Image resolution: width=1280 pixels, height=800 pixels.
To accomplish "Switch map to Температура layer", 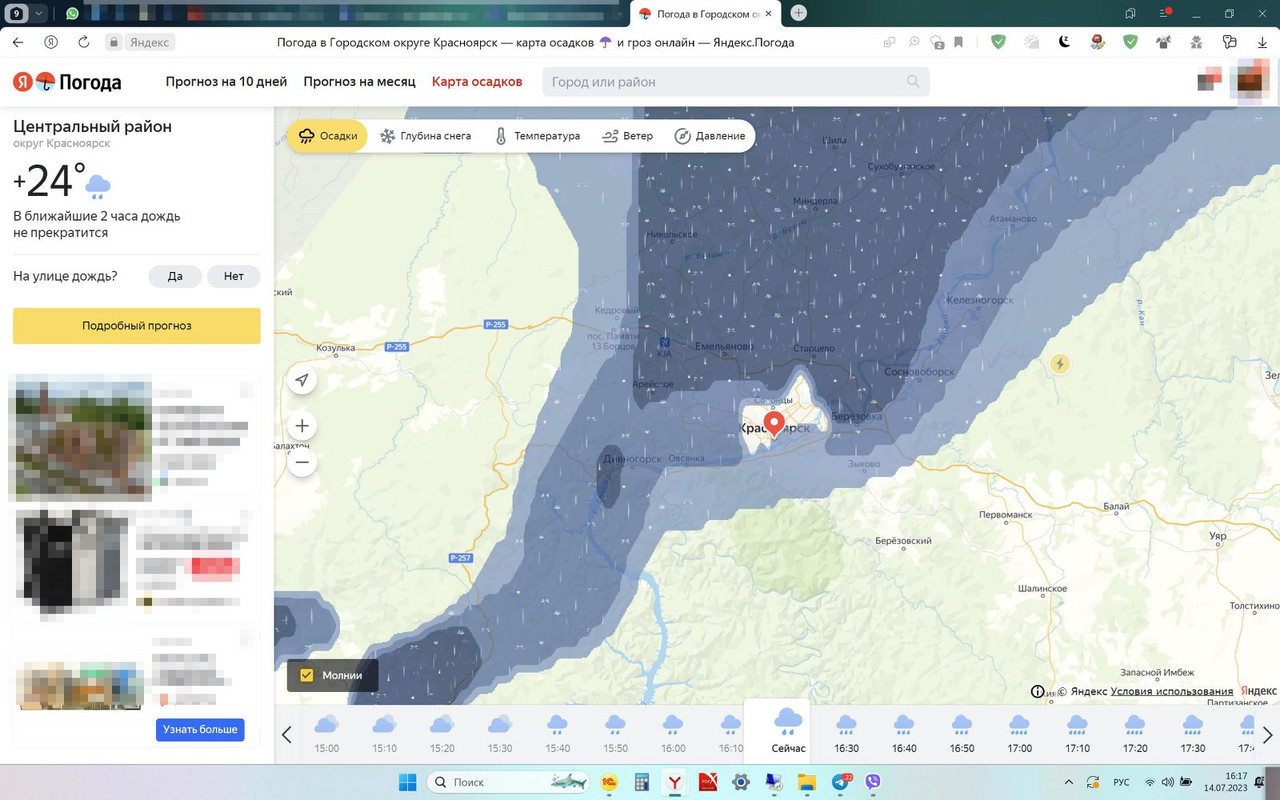I will click(537, 136).
